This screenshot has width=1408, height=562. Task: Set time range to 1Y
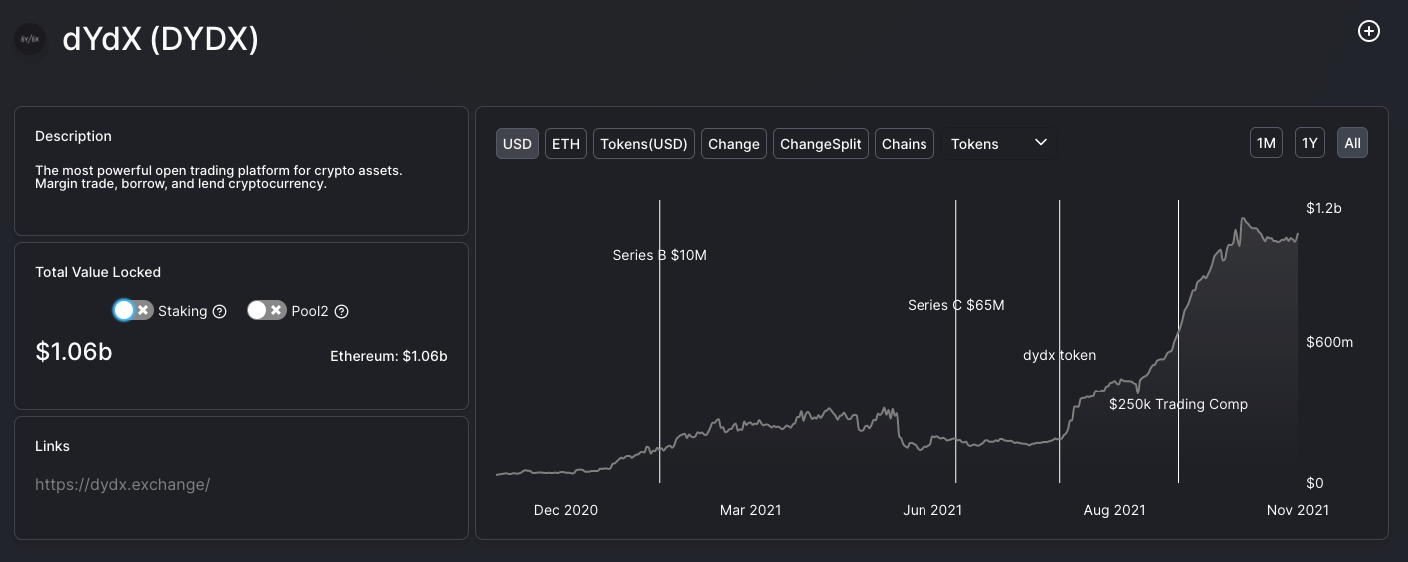click(x=1310, y=143)
